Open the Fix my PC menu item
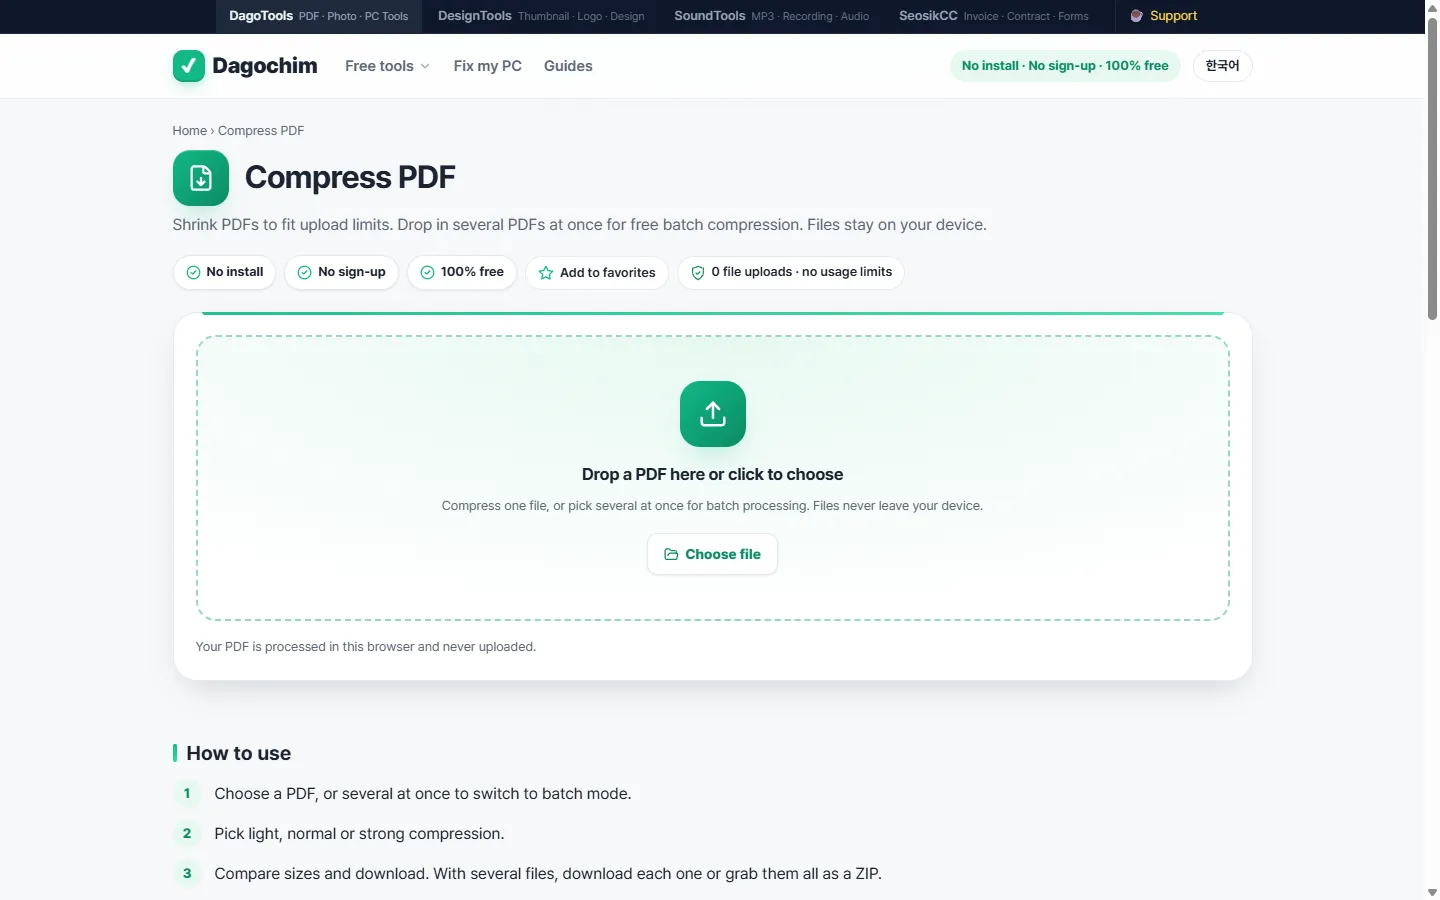This screenshot has height=900, width=1440. coord(488,66)
